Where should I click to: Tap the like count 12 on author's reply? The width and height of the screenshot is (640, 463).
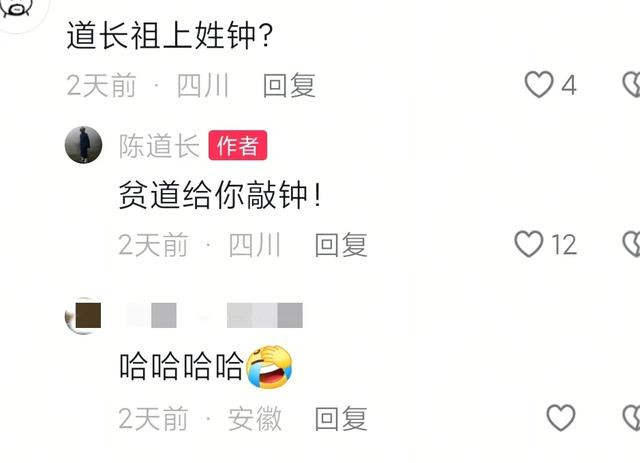564,245
